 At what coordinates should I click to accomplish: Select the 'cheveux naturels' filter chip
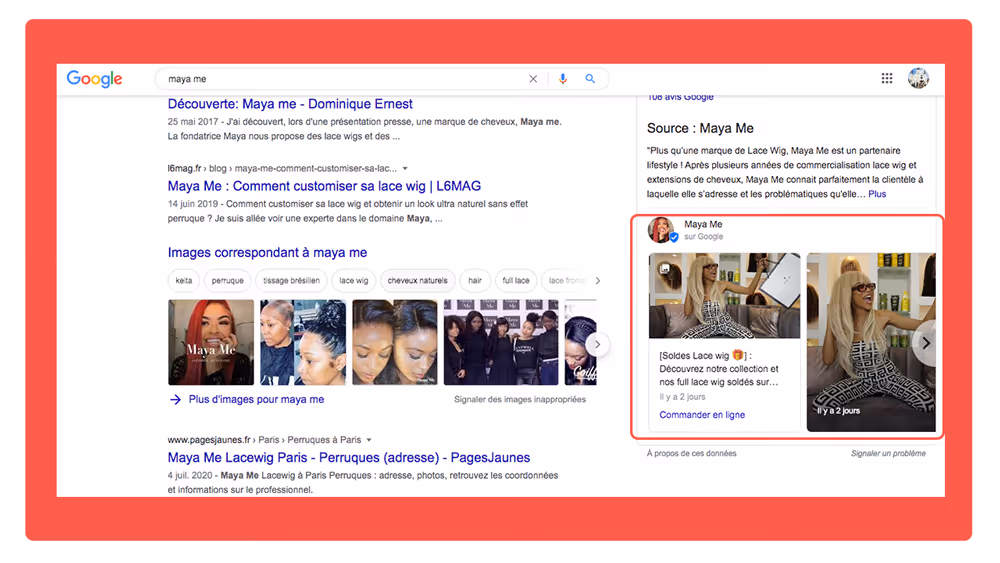pos(418,281)
